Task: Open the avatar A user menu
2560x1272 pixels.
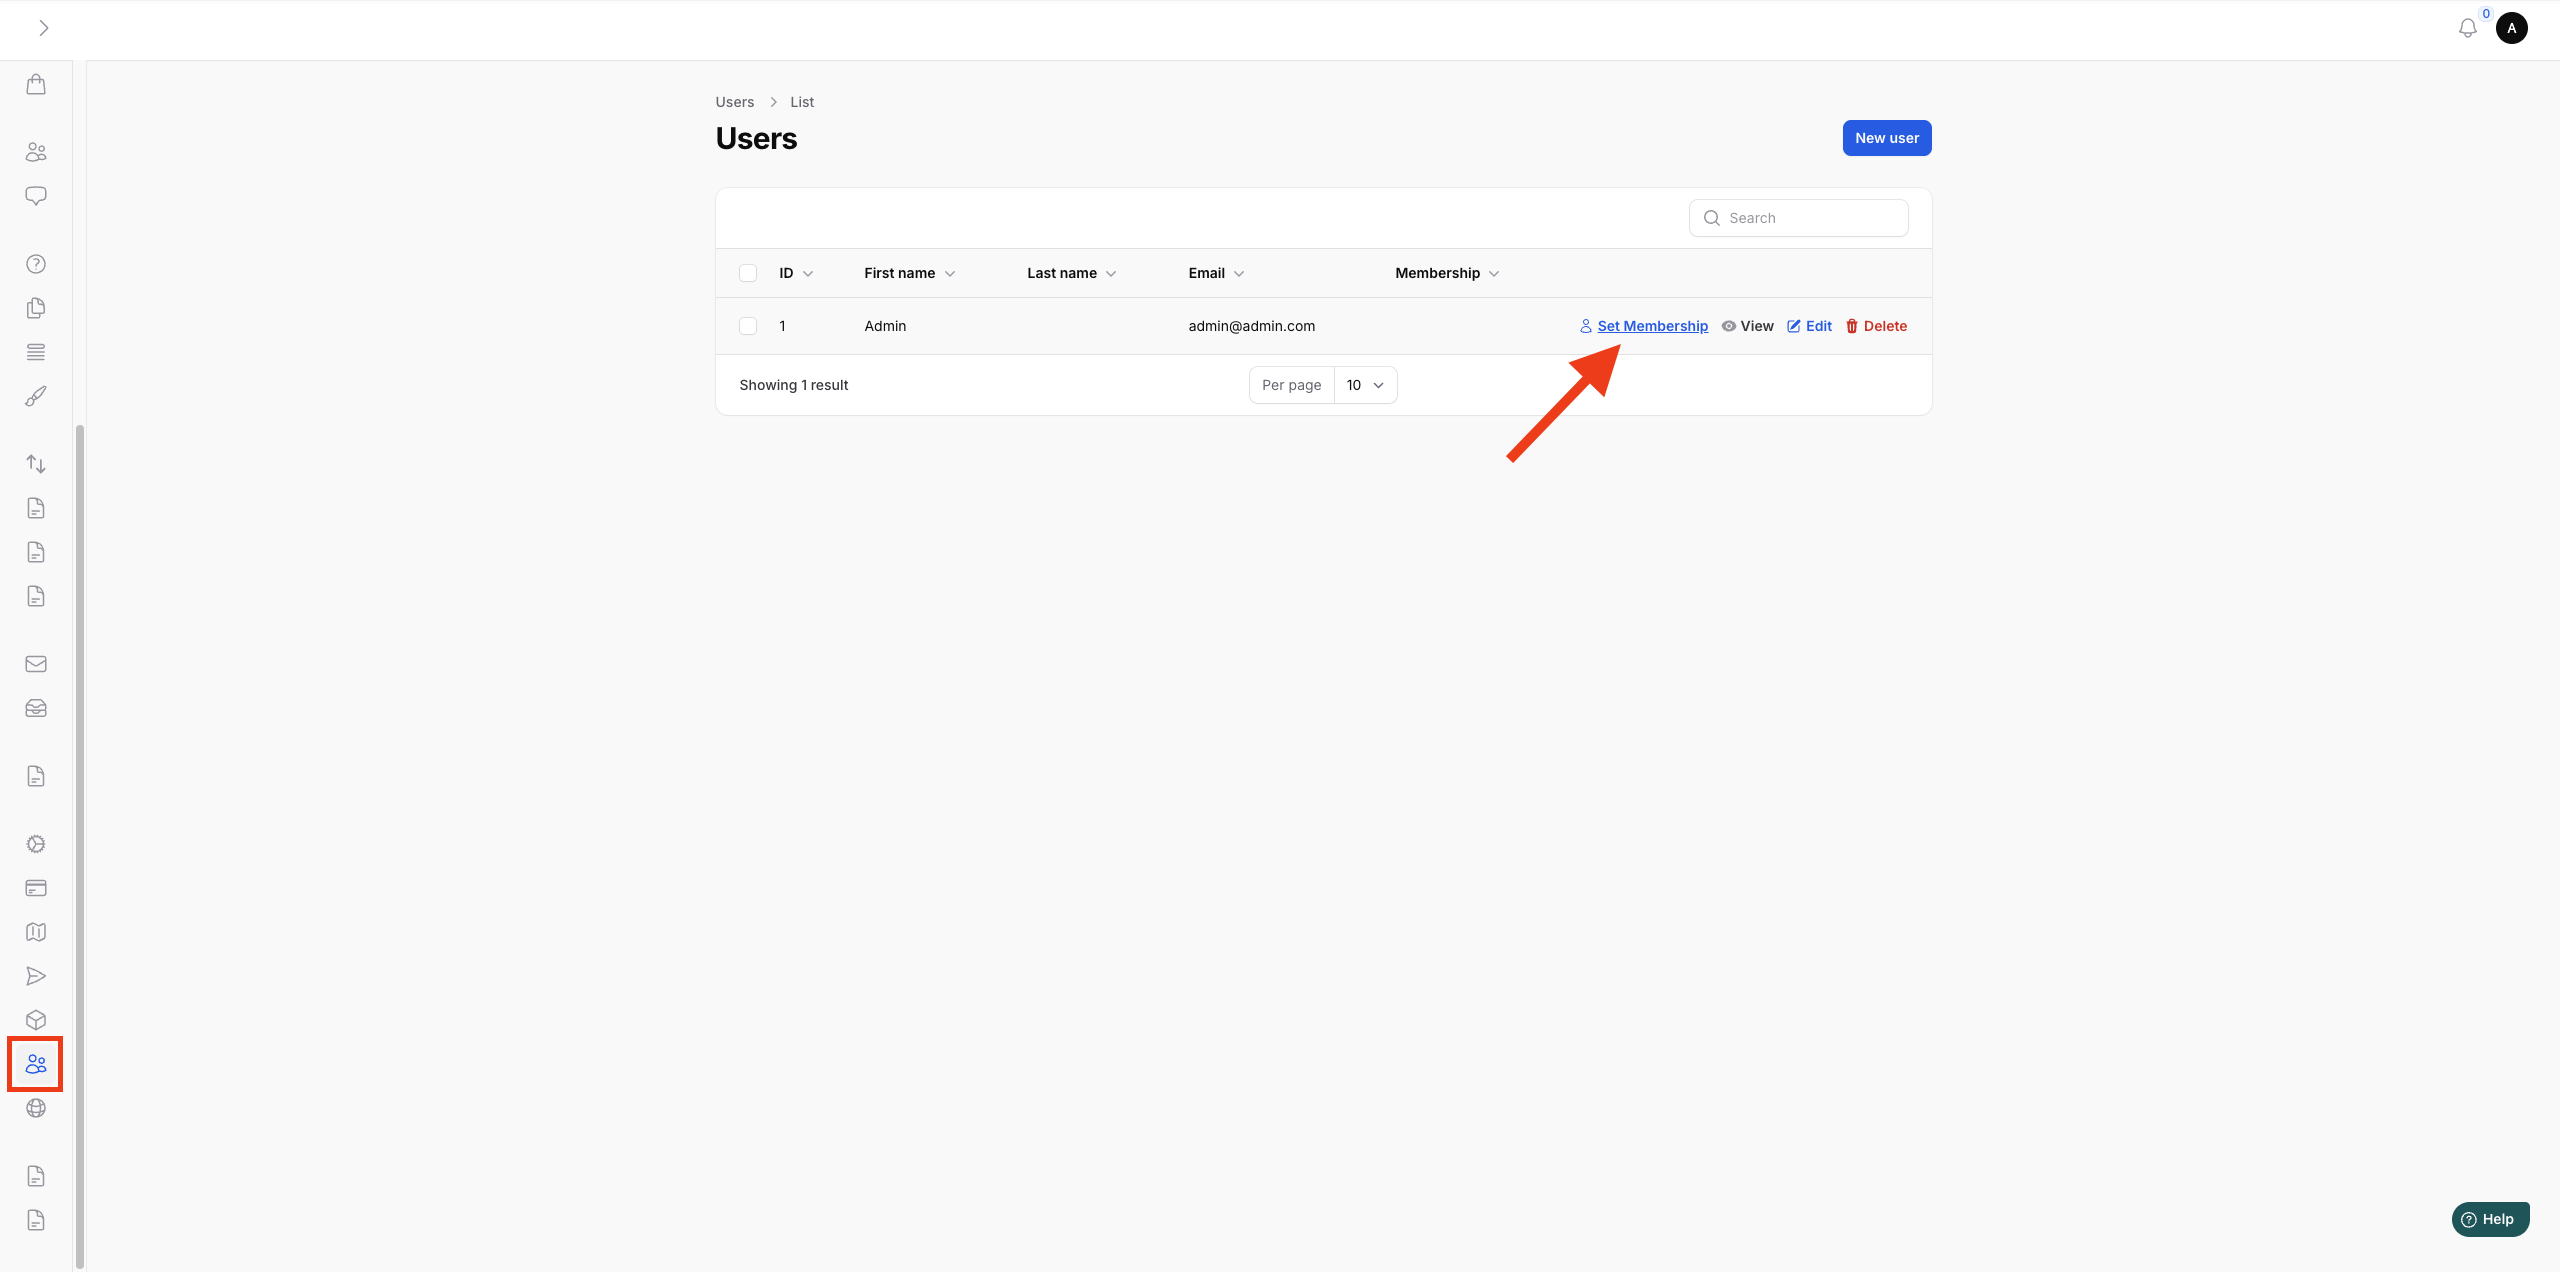Action: pyautogui.click(x=2511, y=28)
